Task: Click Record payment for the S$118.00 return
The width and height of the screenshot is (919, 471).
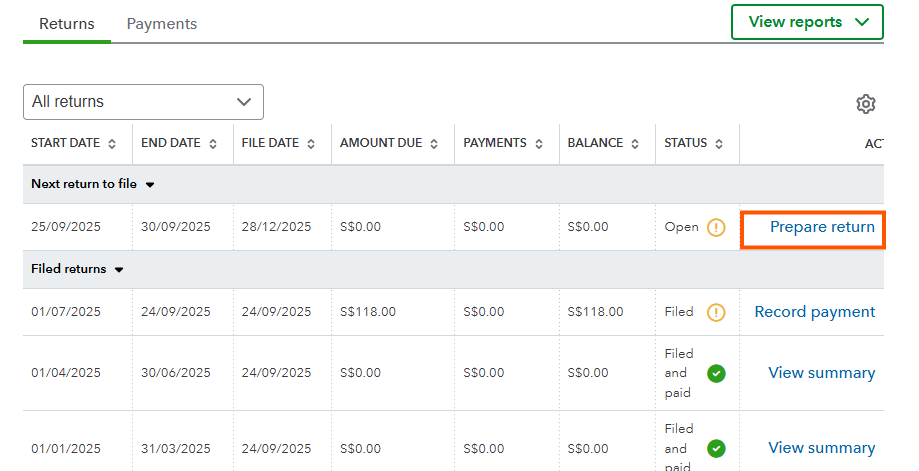Action: click(x=814, y=312)
